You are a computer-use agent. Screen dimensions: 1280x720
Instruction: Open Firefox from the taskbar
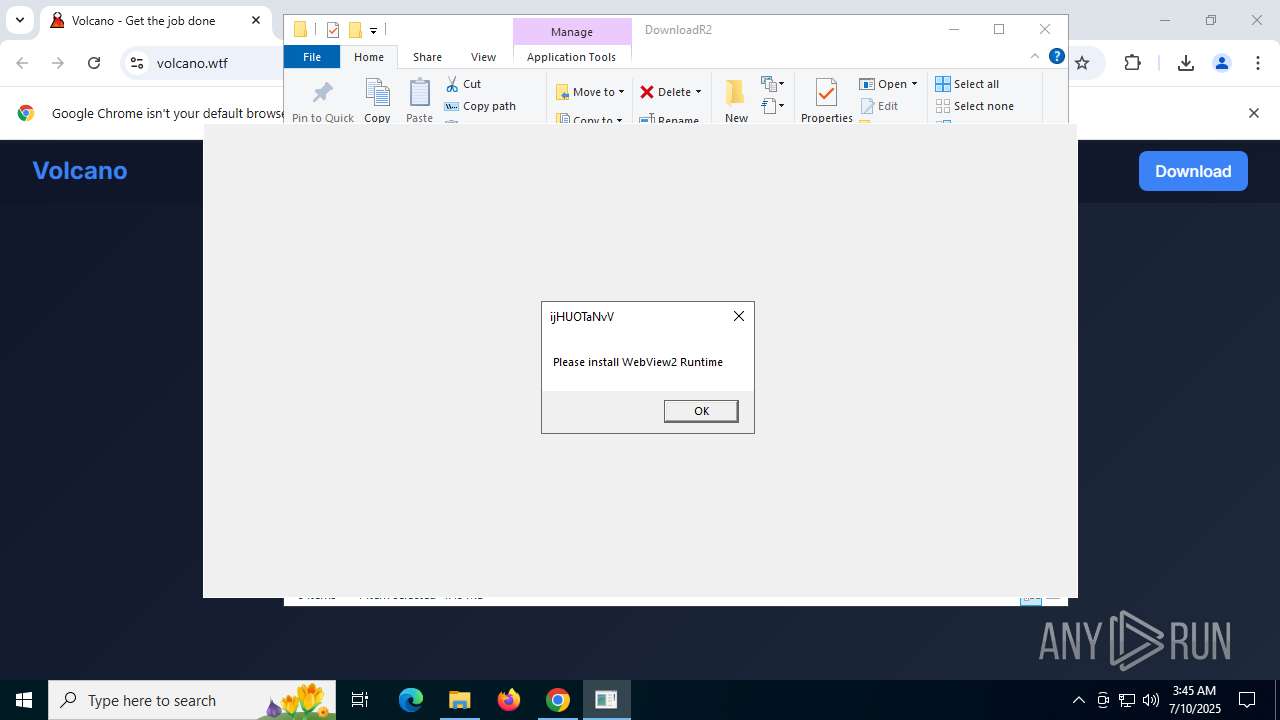click(509, 700)
